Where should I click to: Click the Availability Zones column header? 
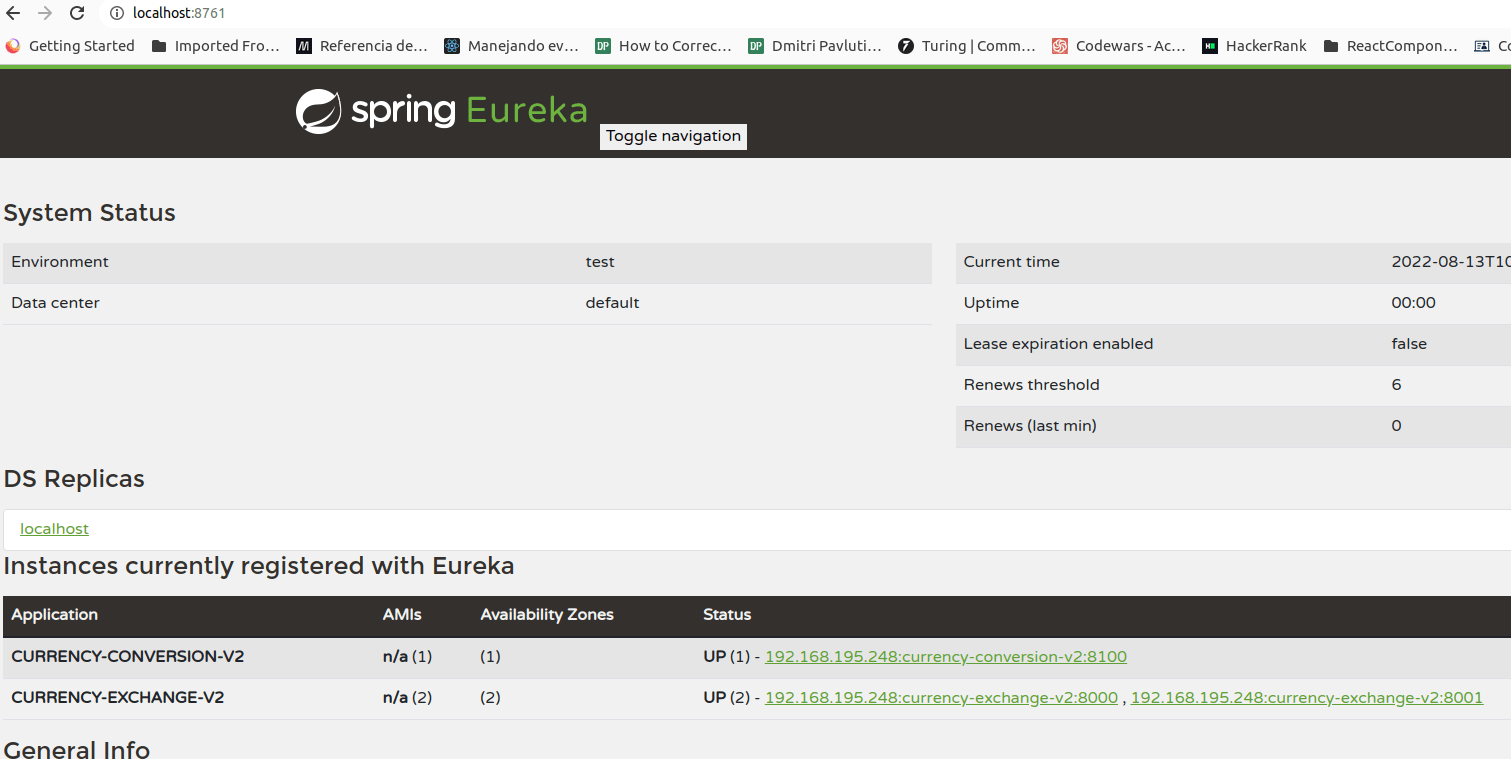(547, 615)
